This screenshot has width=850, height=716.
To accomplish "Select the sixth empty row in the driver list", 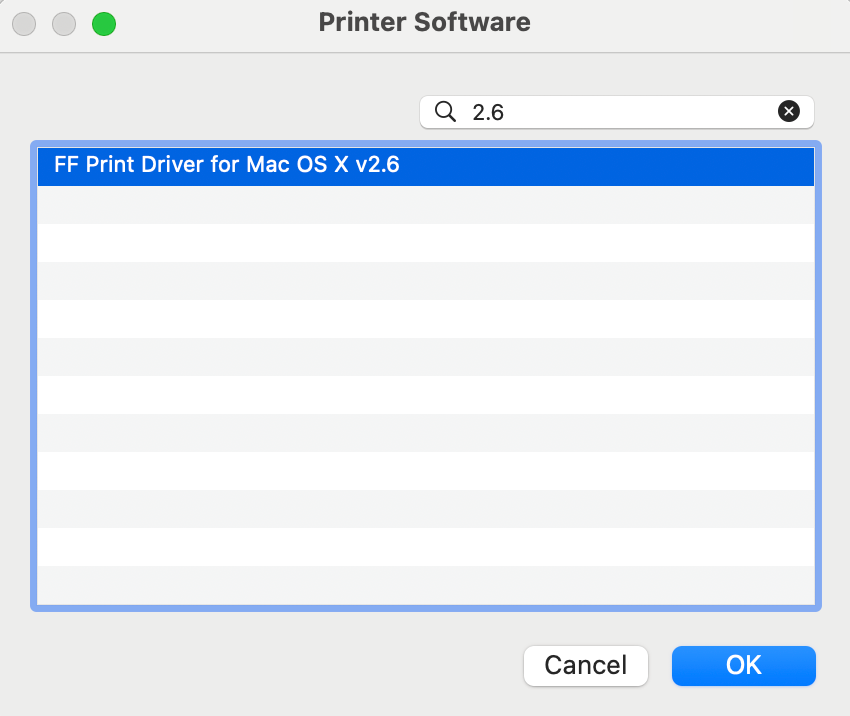I will pyautogui.click(x=426, y=395).
